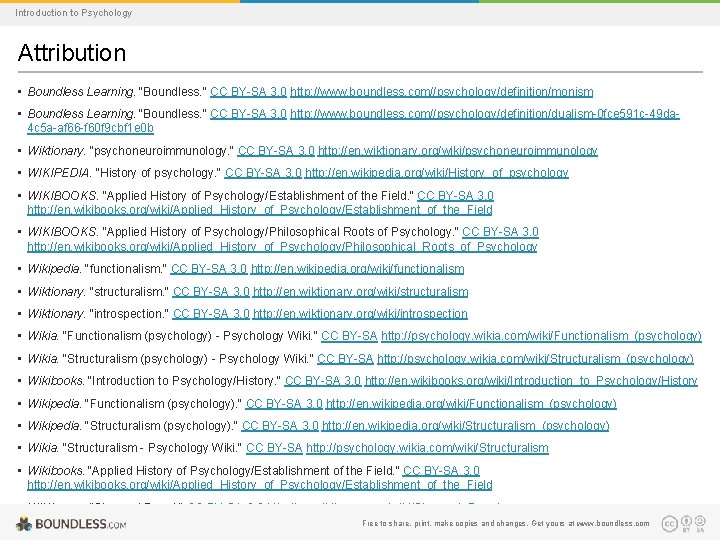
Task: Open the wiktionary introspection link
Action: (360, 314)
